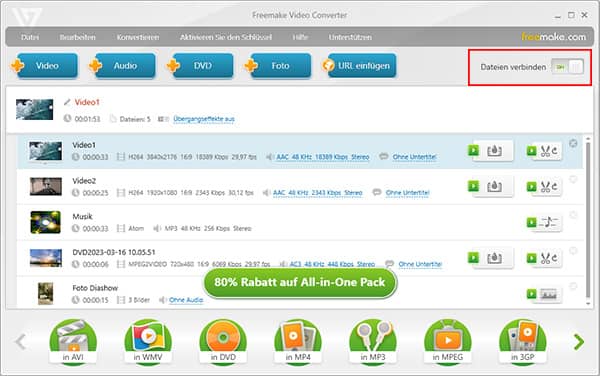
Task: Click the Foto Diashow file name
Action: click(95, 288)
